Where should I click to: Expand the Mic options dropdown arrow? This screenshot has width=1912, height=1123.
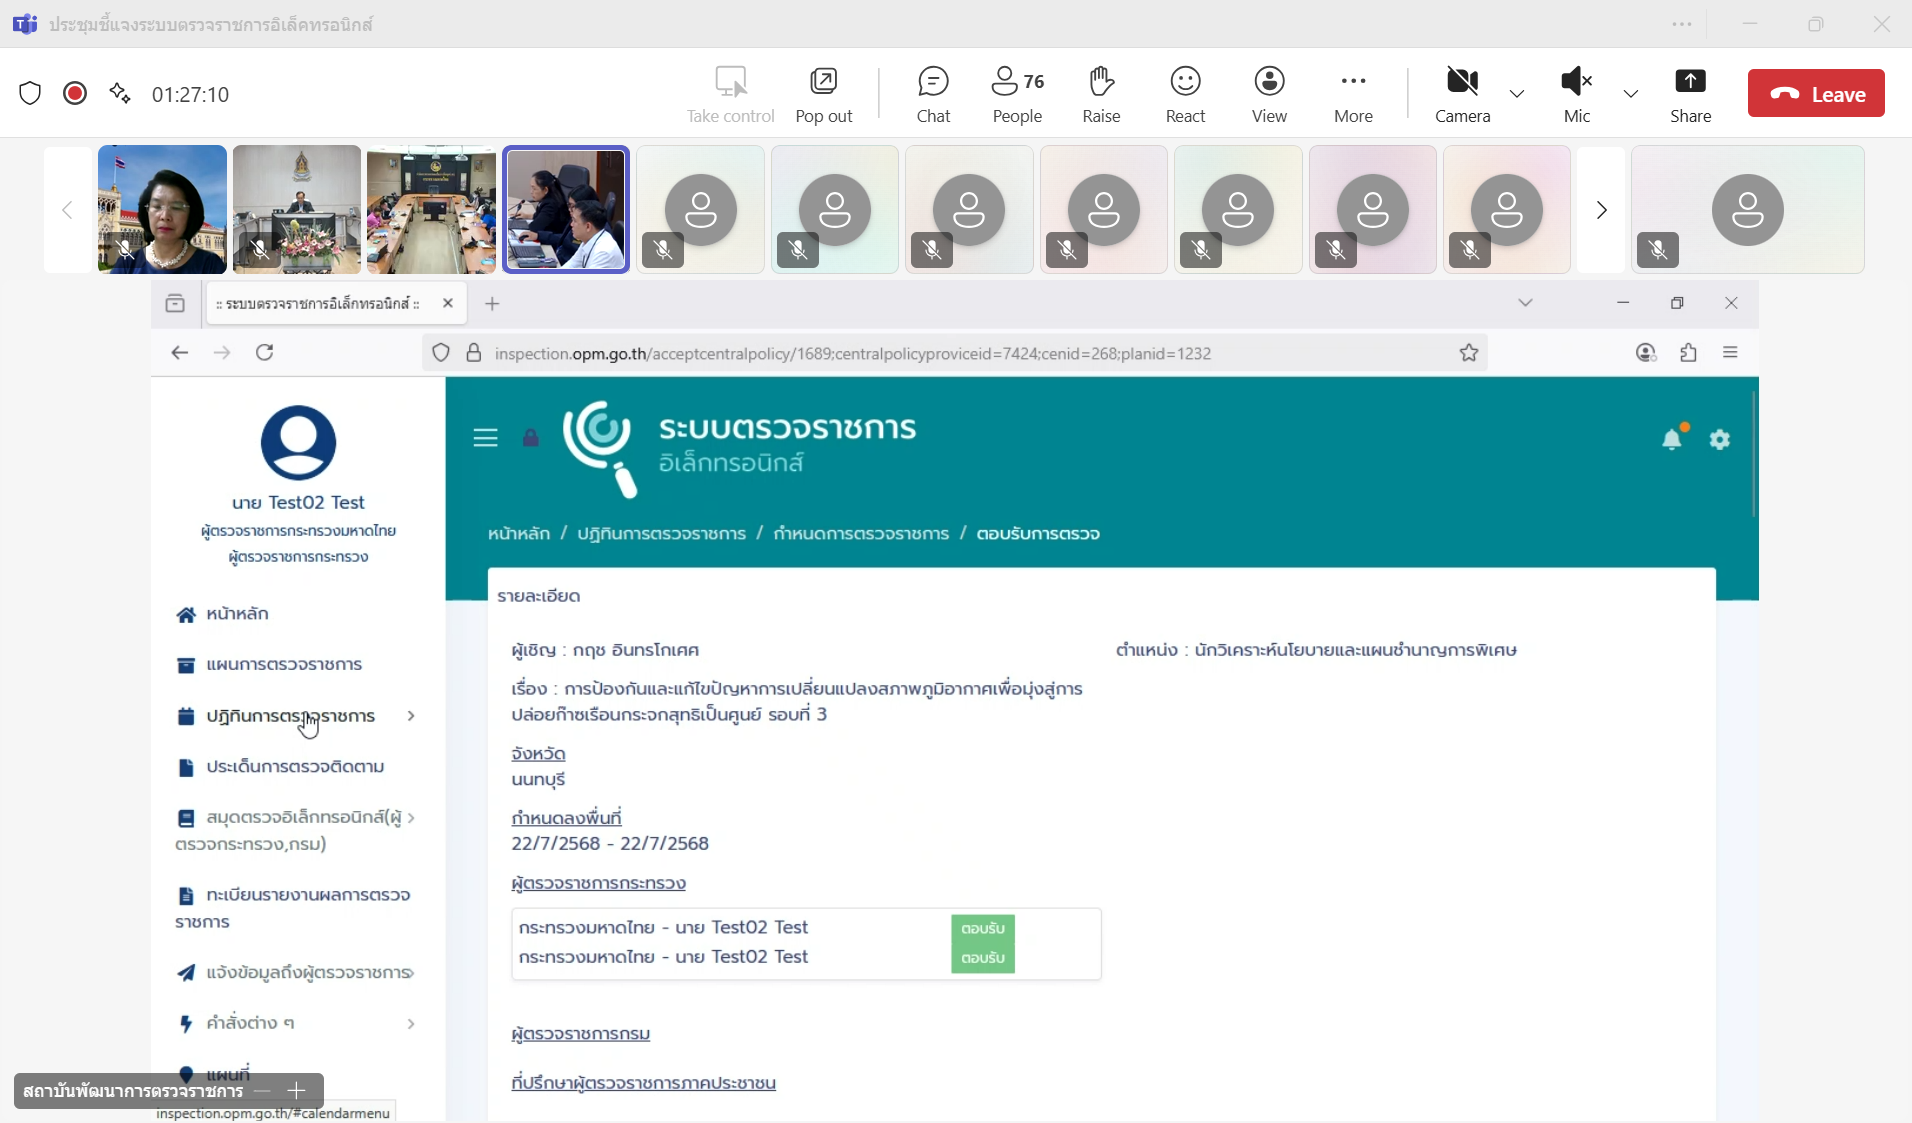pyautogui.click(x=1631, y=94)
